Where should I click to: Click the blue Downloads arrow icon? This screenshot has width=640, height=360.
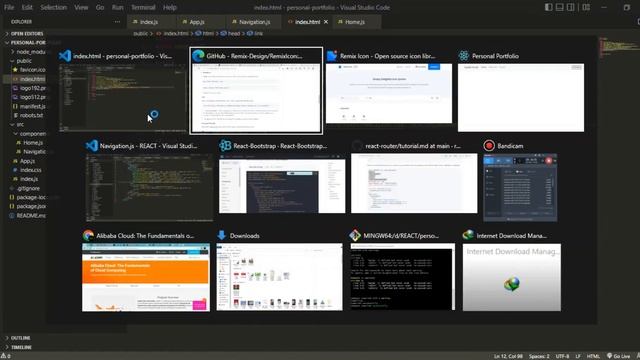(x=222, y=236)
